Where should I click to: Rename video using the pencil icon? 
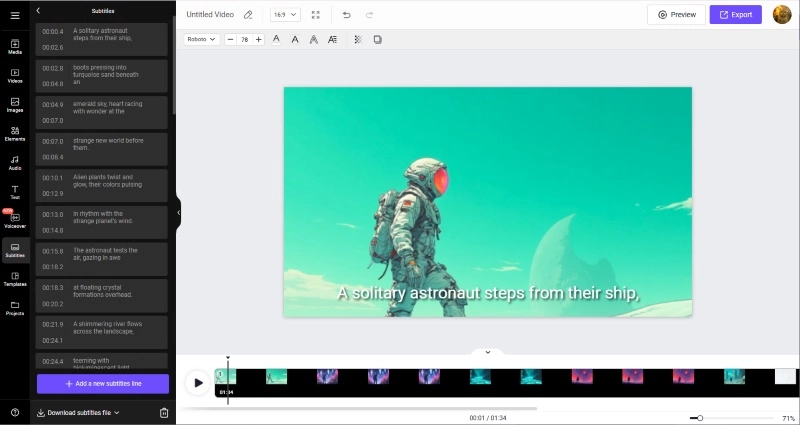[x=248, y=15]
